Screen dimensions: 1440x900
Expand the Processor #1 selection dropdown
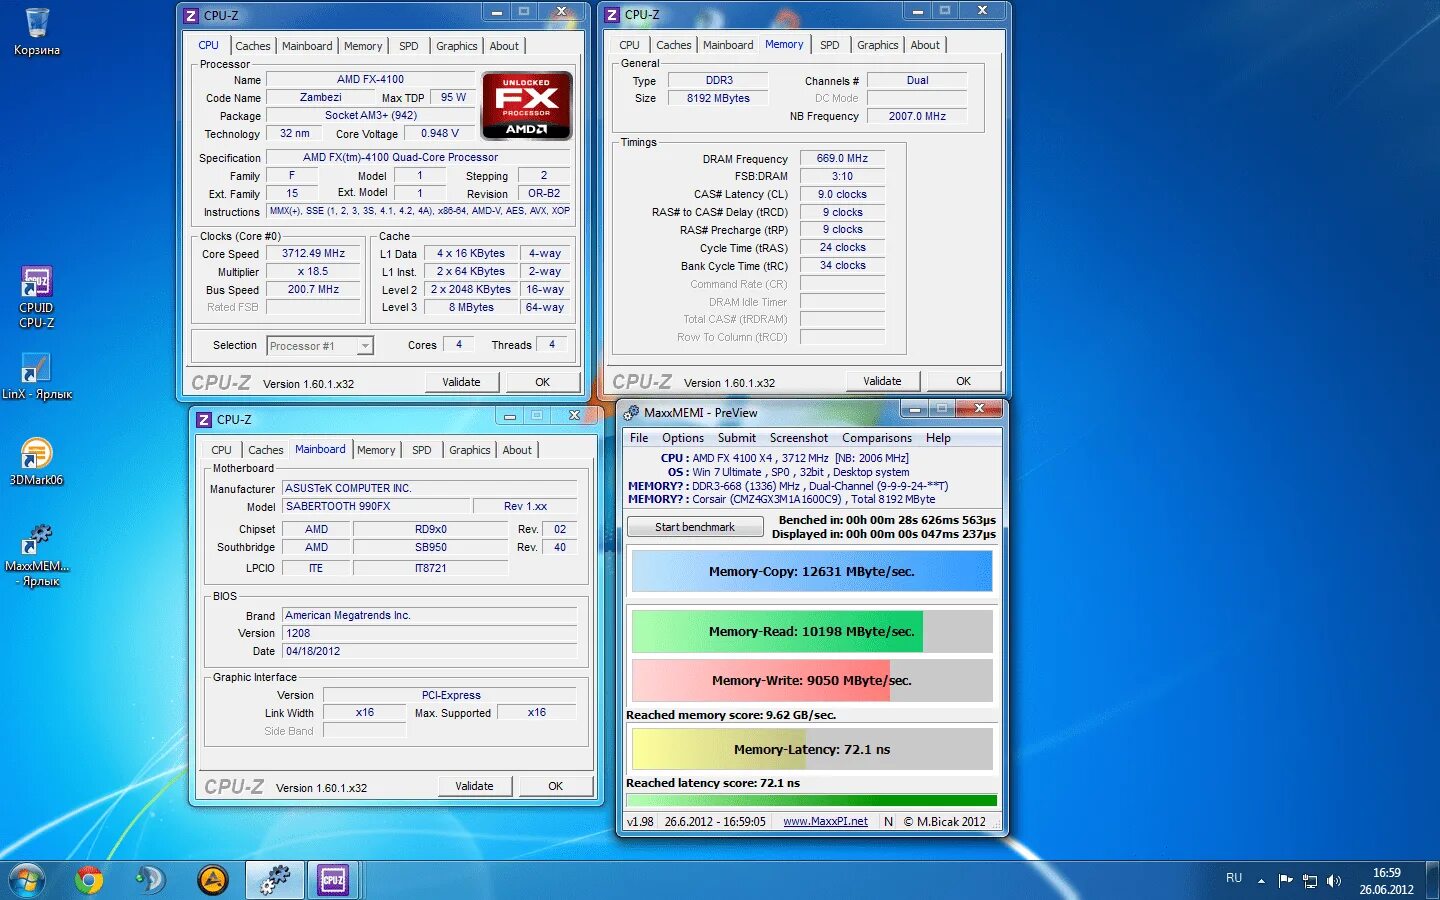365,346
